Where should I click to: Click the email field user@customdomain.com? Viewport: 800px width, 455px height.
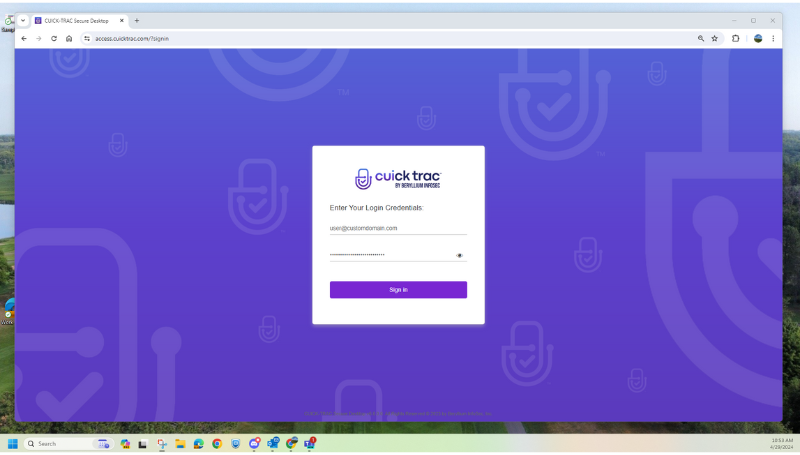398,229
